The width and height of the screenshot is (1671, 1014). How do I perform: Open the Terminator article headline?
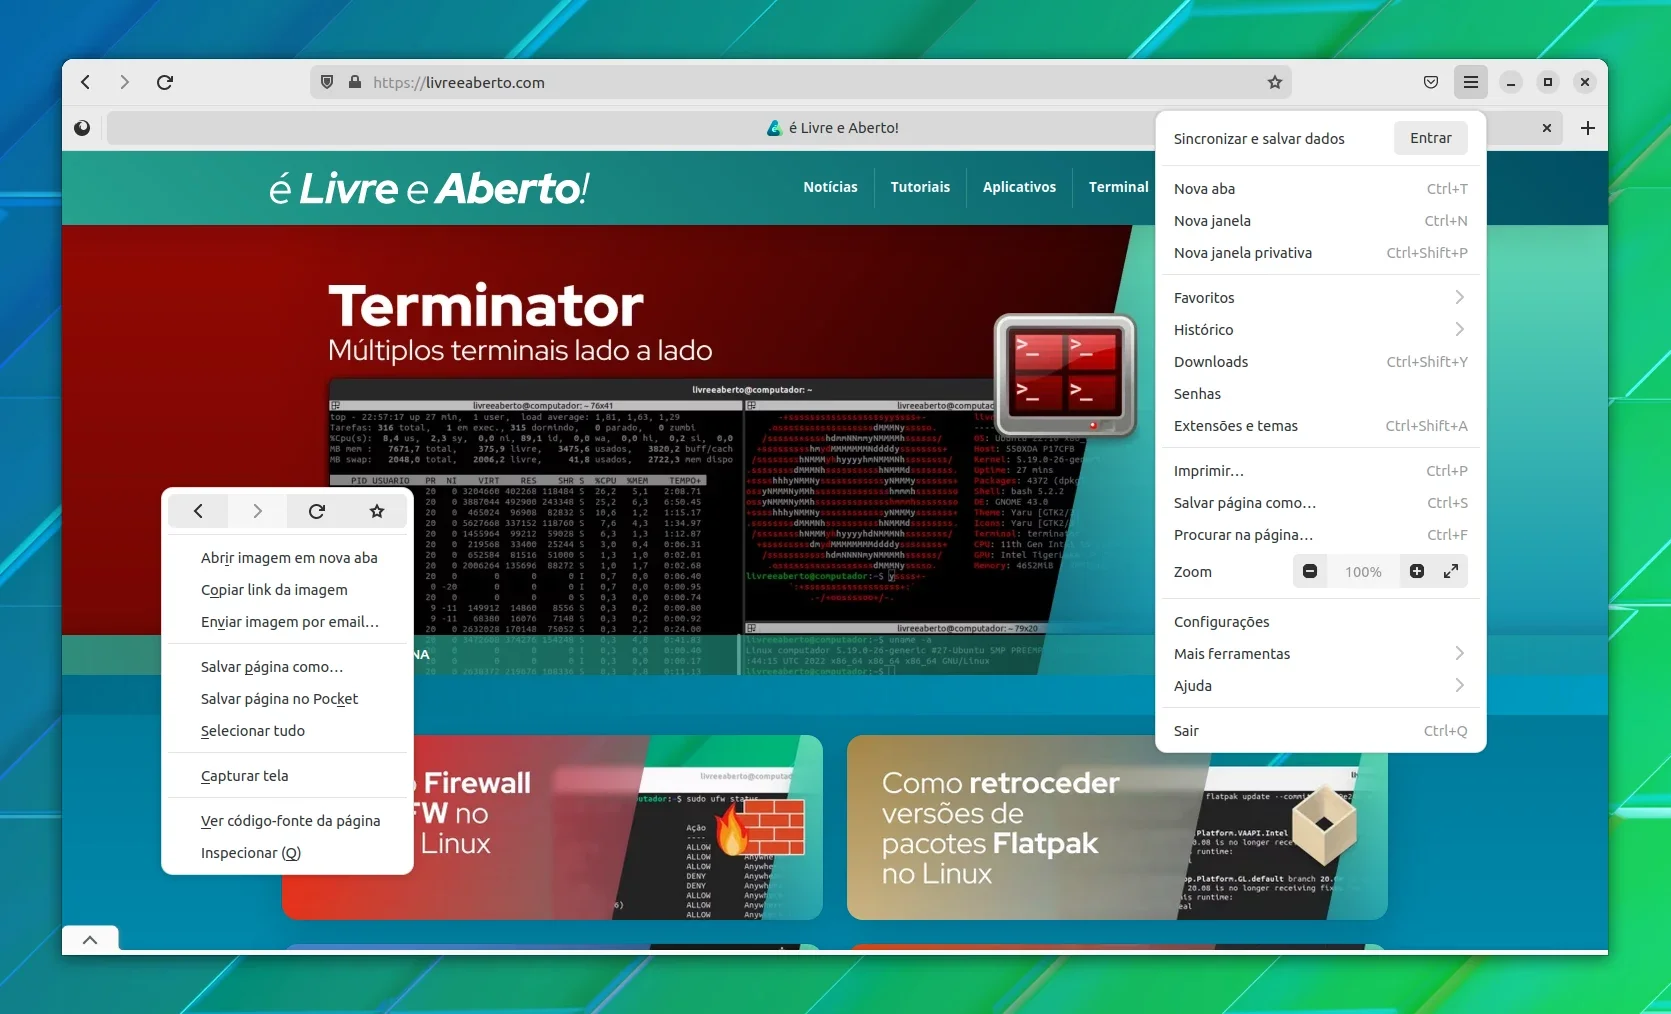[485, 306]
